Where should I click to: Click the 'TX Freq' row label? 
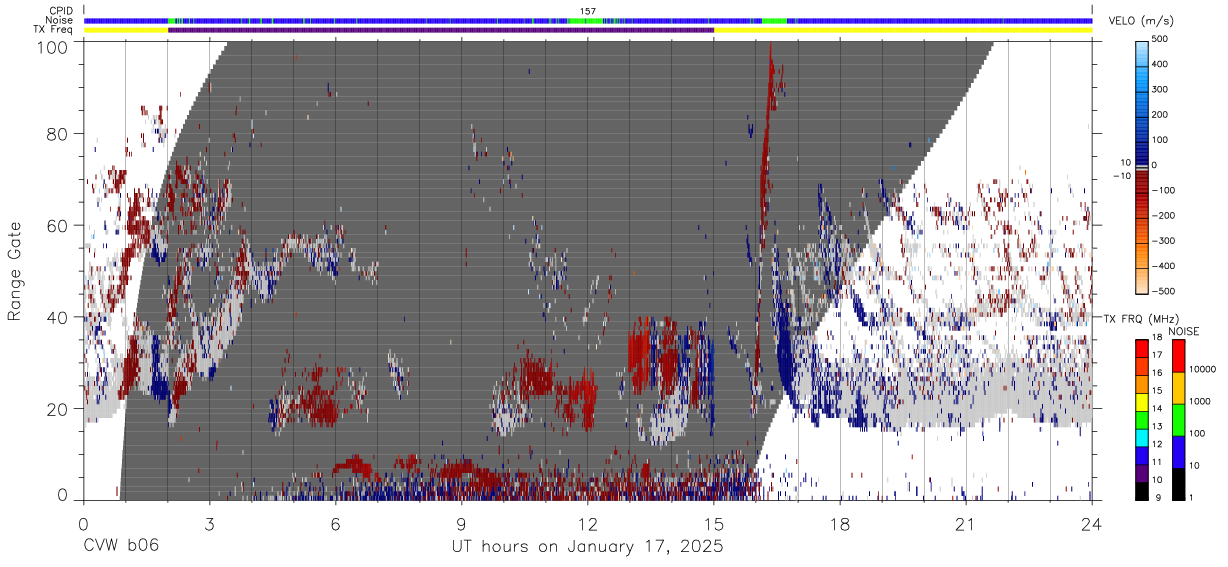coord(54,30)
